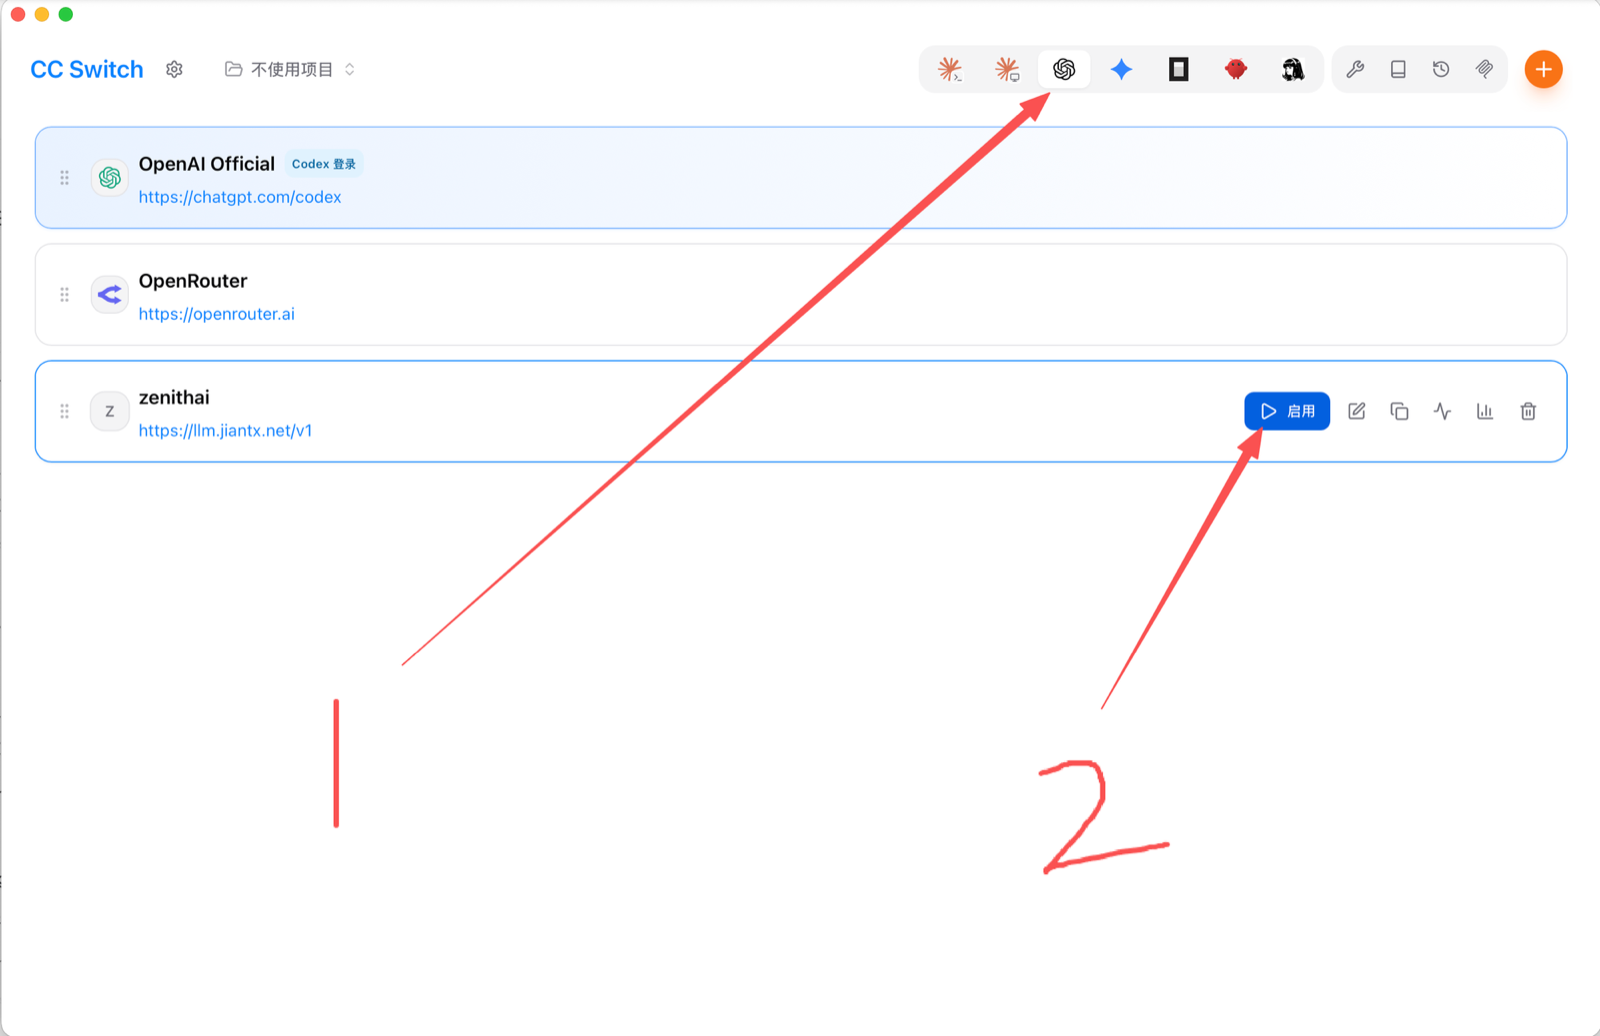Enable the zenithai provider with 启用
The image size is (1600, 1036).
click(x=1287, y=411)
